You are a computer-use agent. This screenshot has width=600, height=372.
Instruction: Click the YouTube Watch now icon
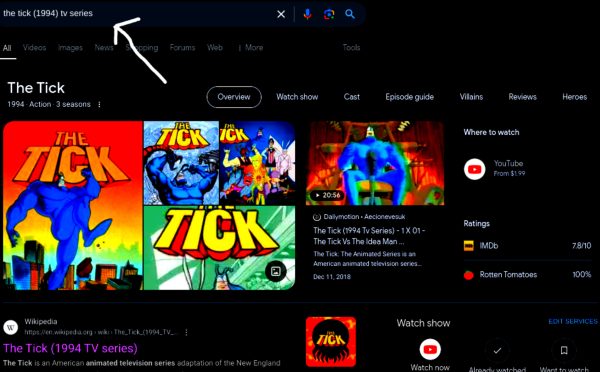click(430, 349)
